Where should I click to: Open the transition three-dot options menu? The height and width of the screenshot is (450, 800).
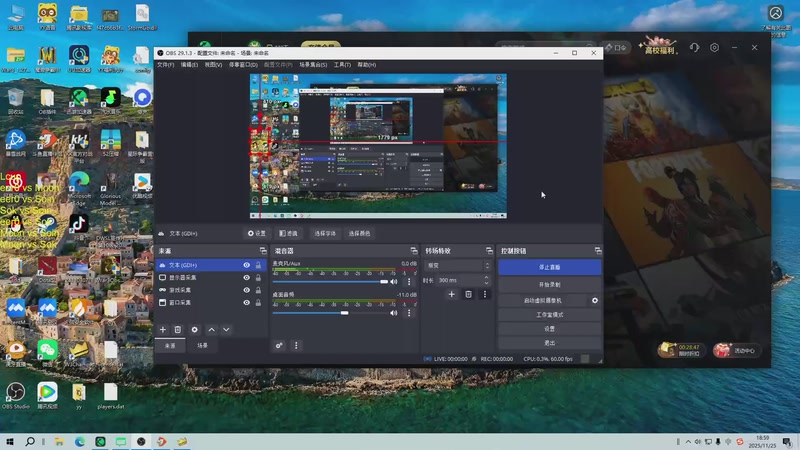pos(485,294)
